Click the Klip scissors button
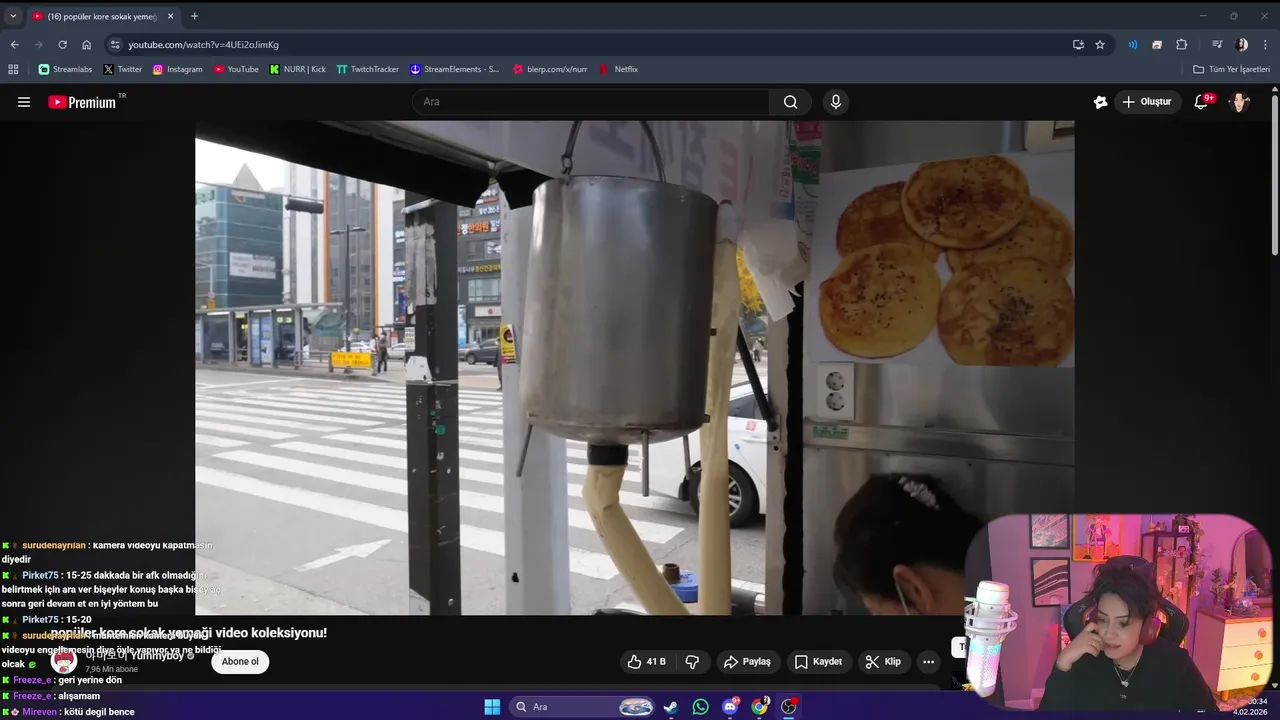 coord(884,661)
